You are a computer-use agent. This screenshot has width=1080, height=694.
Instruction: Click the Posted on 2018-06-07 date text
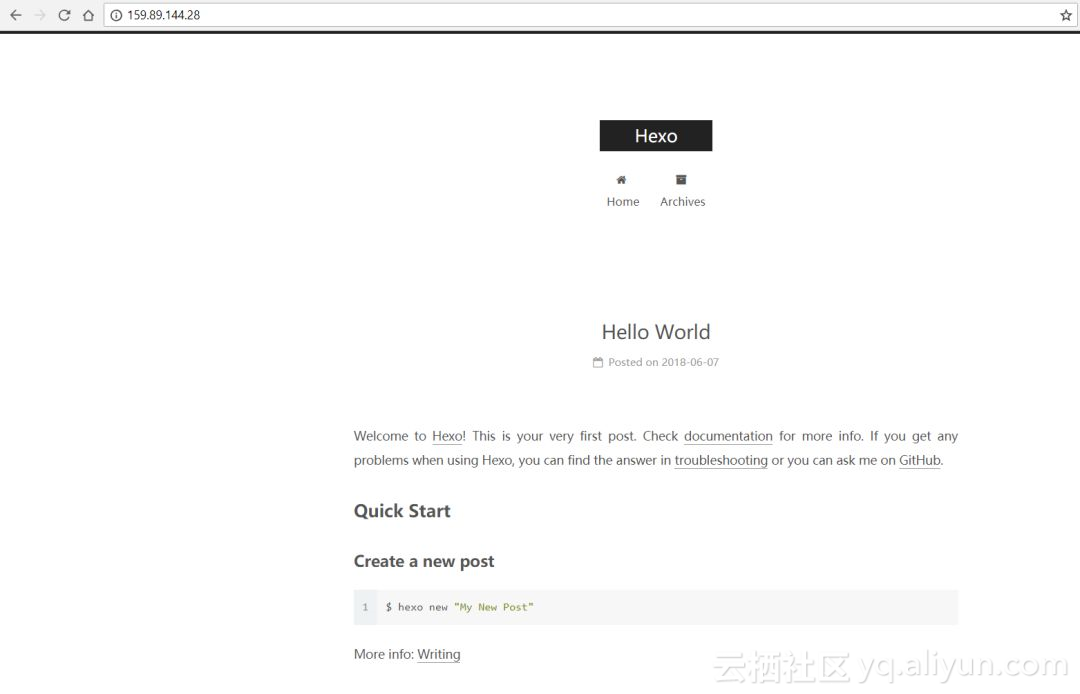click(x=663, y=362)
